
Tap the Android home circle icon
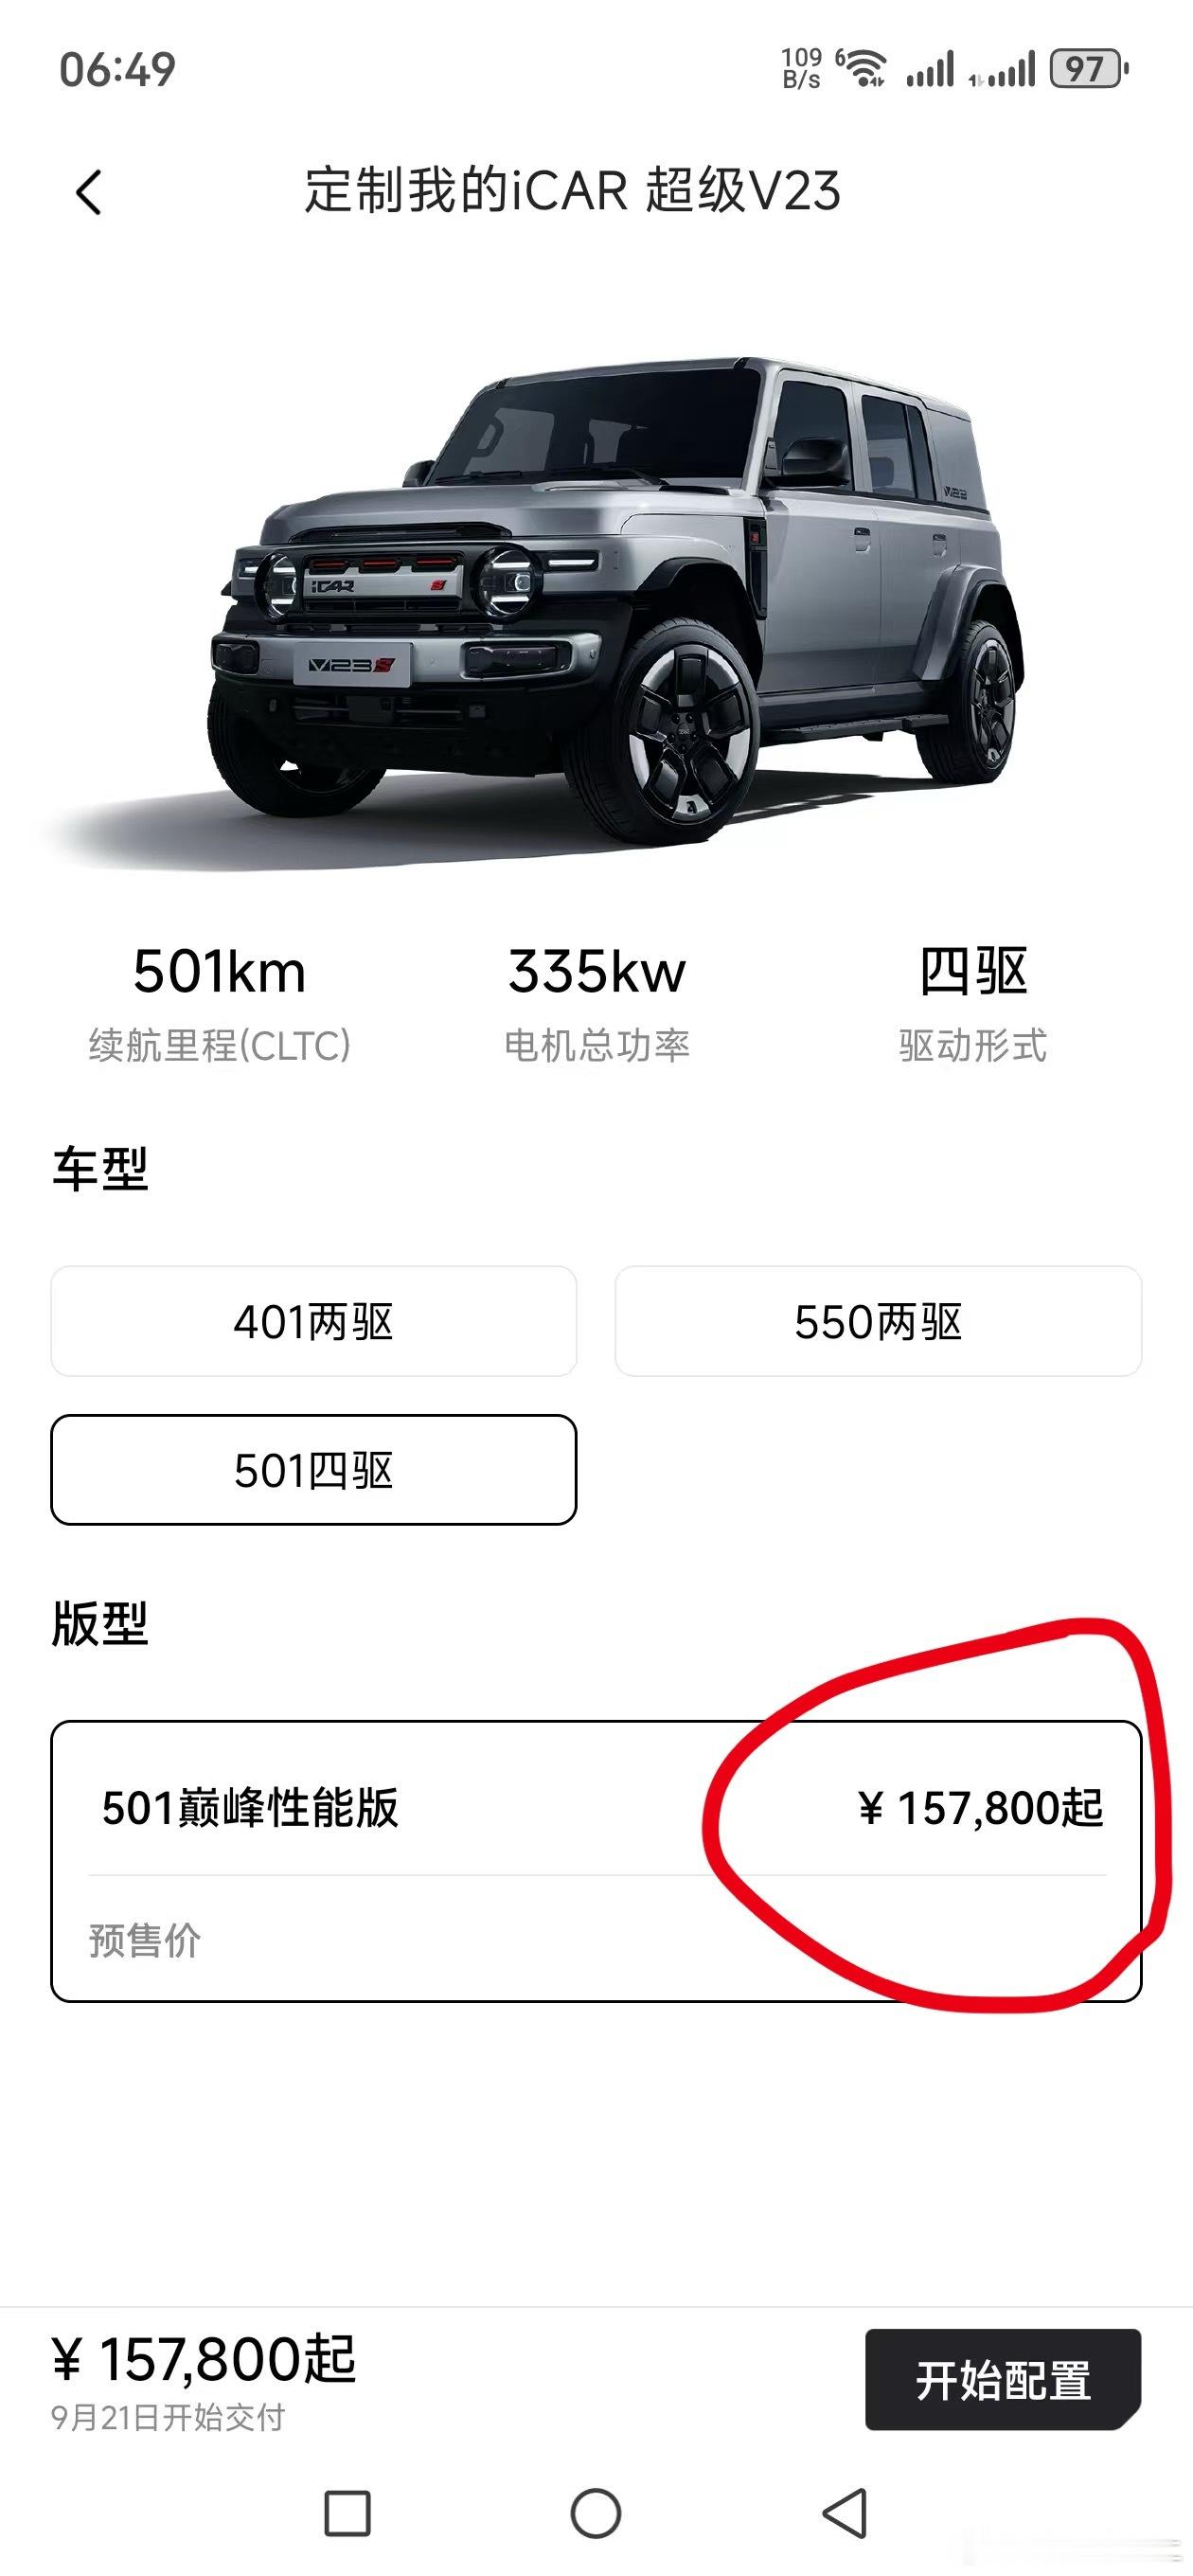(x=596, y=2512)
